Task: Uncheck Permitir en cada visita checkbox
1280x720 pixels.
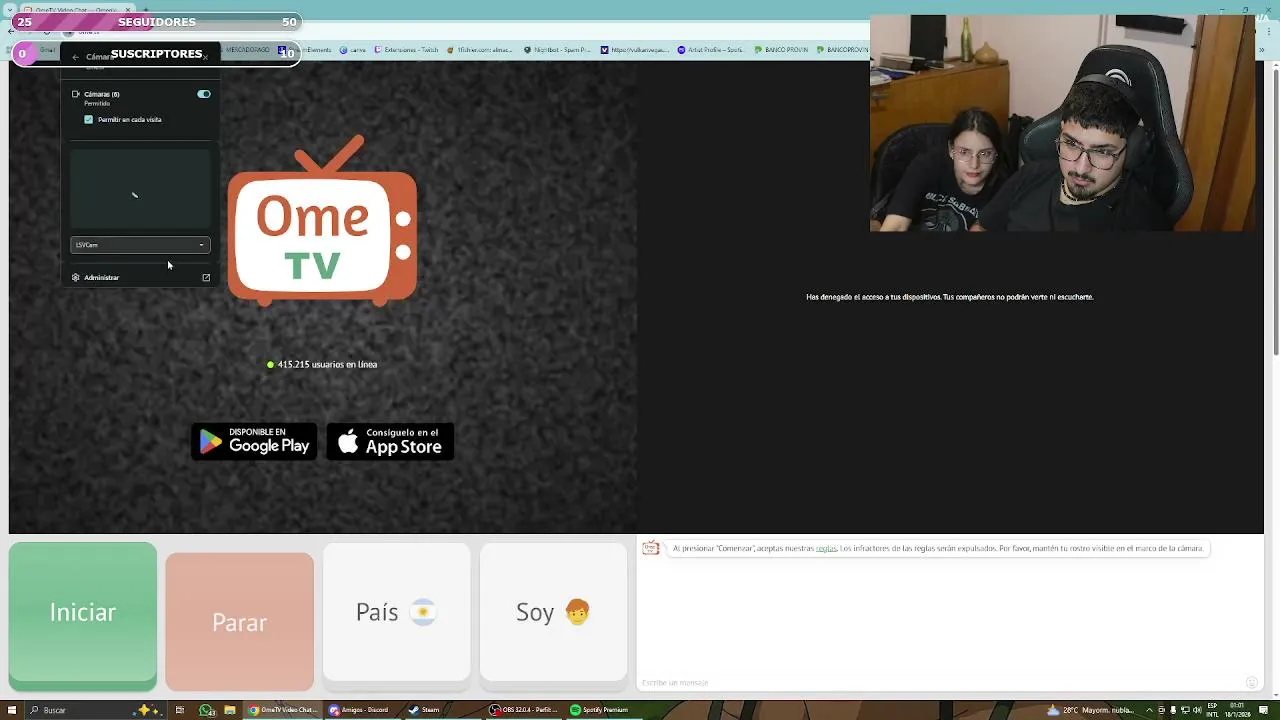Action: pos(89,119)
